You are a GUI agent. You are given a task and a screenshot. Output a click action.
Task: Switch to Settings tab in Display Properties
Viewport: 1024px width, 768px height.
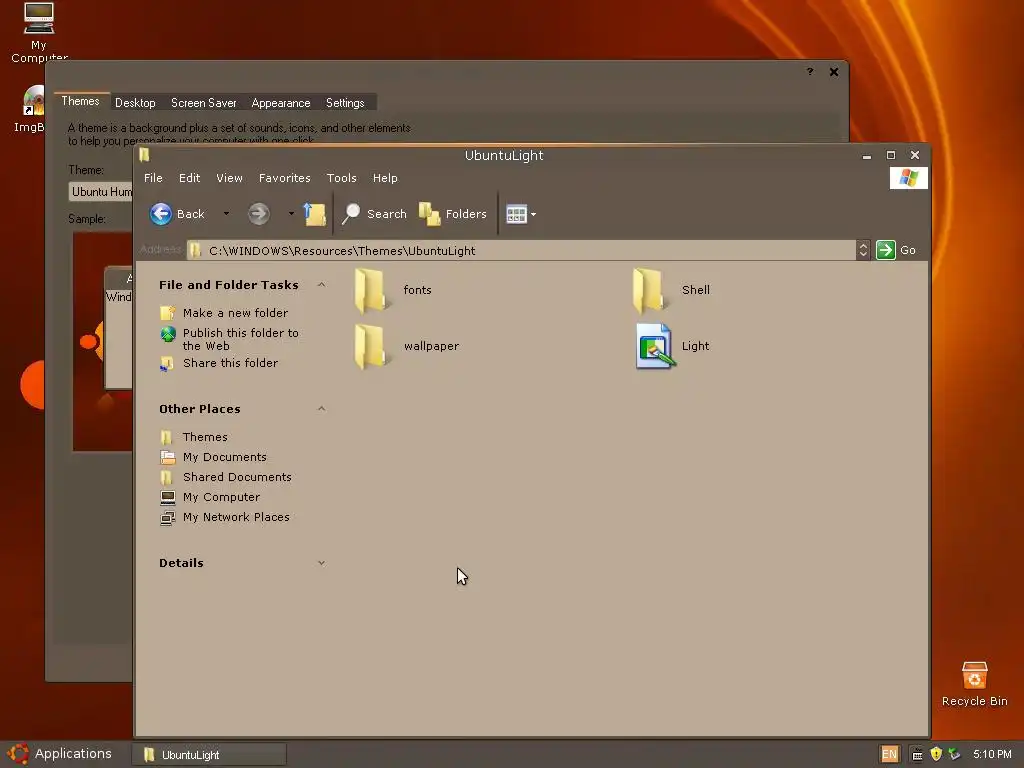(x=345, y=103)
